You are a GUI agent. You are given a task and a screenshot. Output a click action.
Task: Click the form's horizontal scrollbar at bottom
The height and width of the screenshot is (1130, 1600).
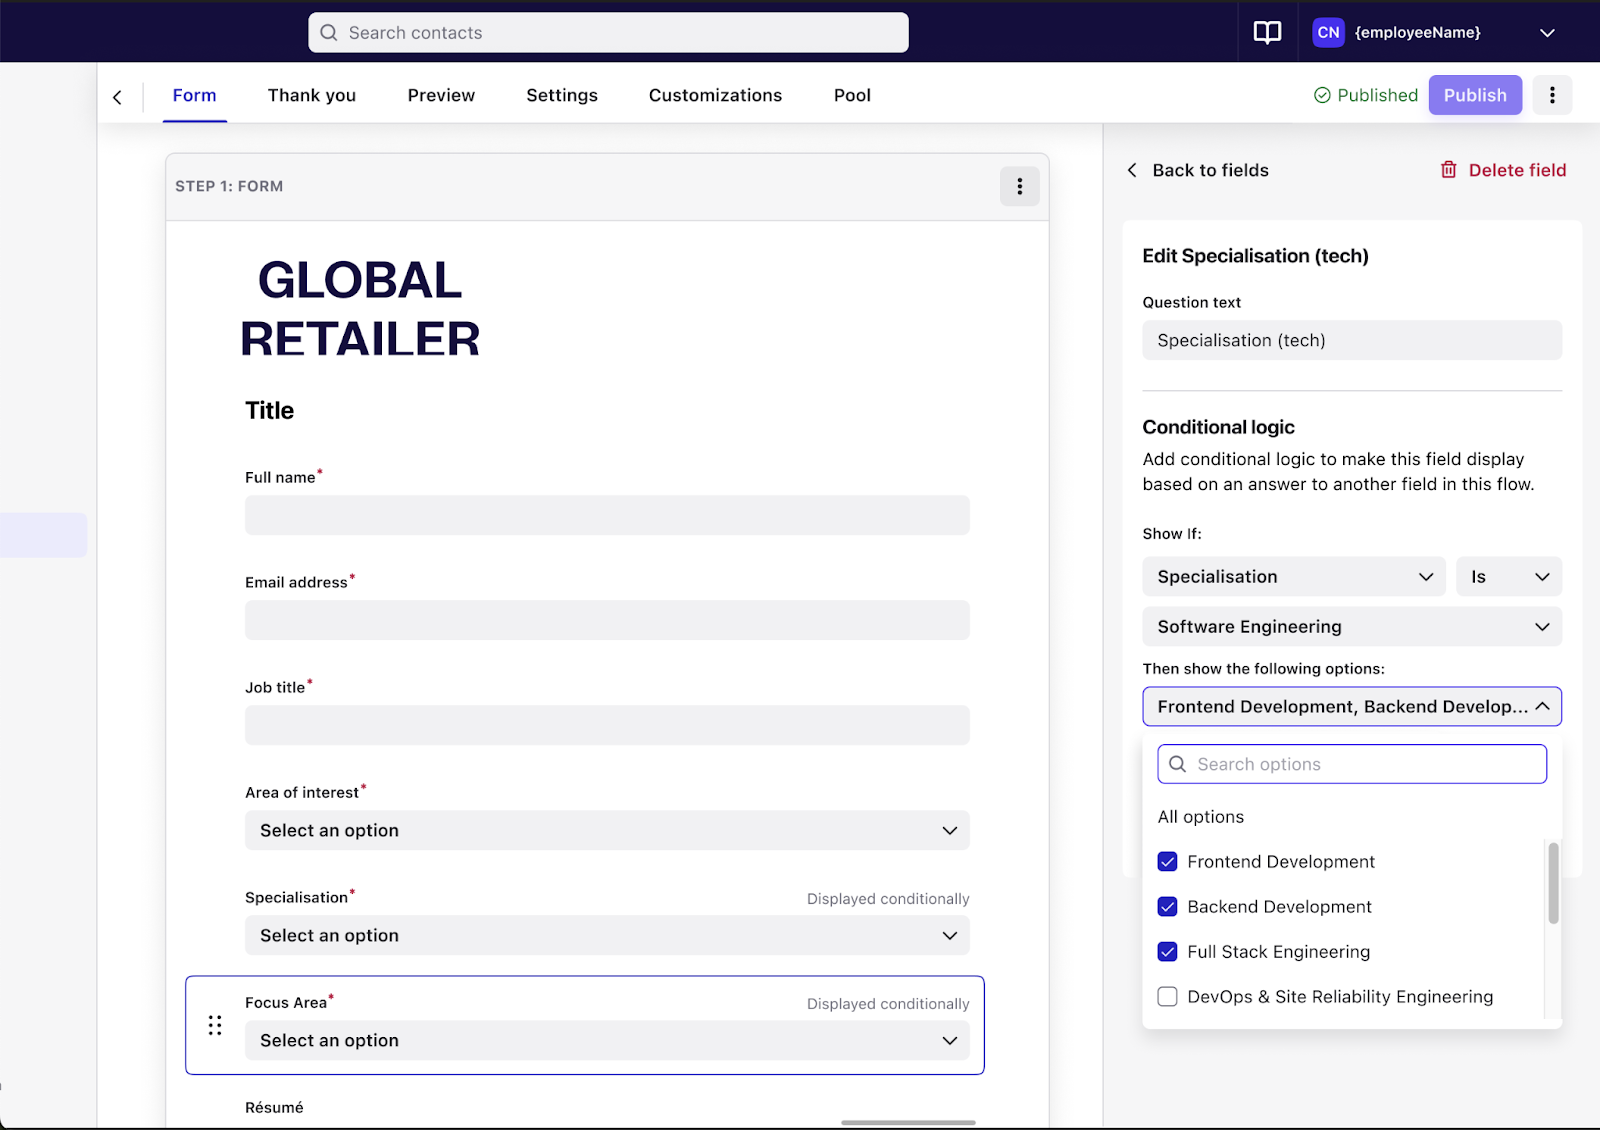[x=908, y=1123]
